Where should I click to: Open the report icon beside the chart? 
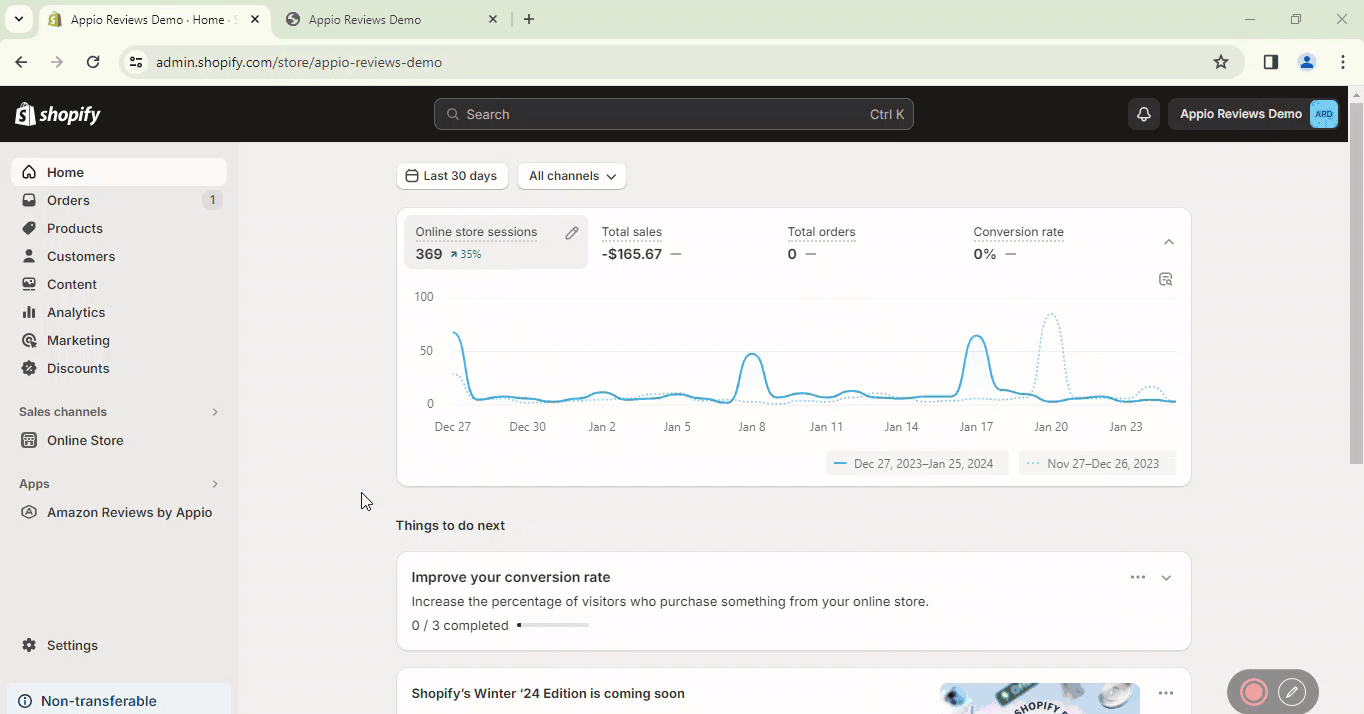point(1165,279)
